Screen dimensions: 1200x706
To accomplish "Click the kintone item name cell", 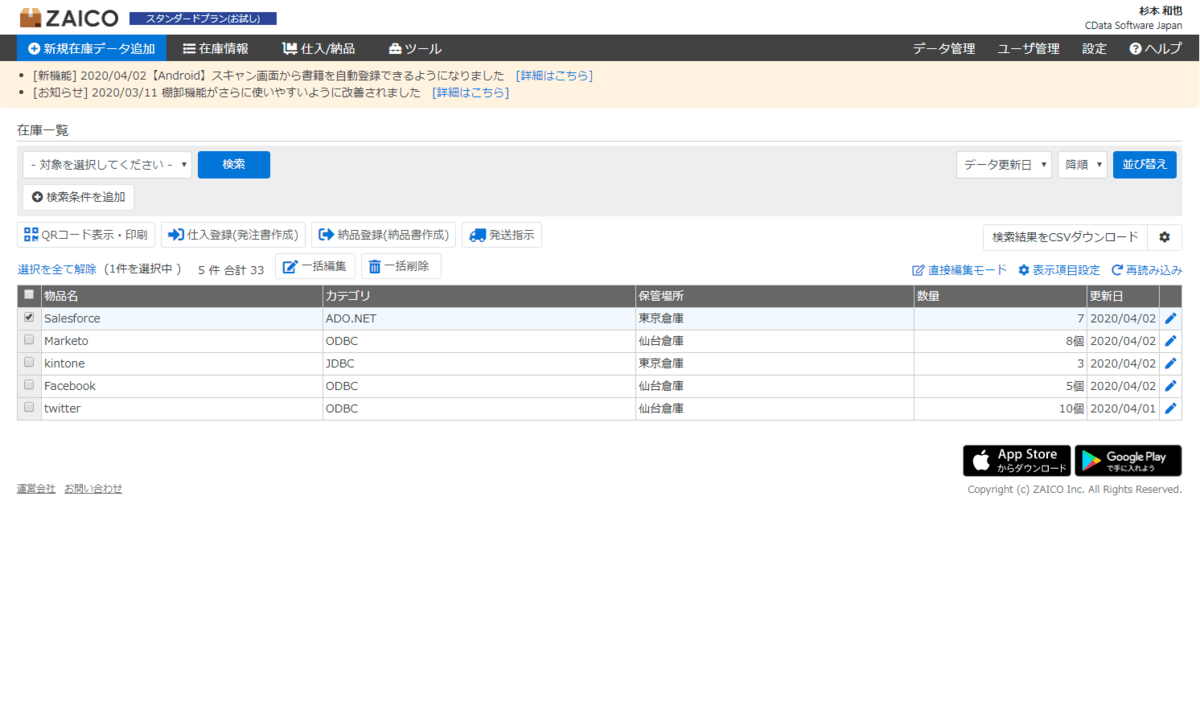I will click(181, 363).
